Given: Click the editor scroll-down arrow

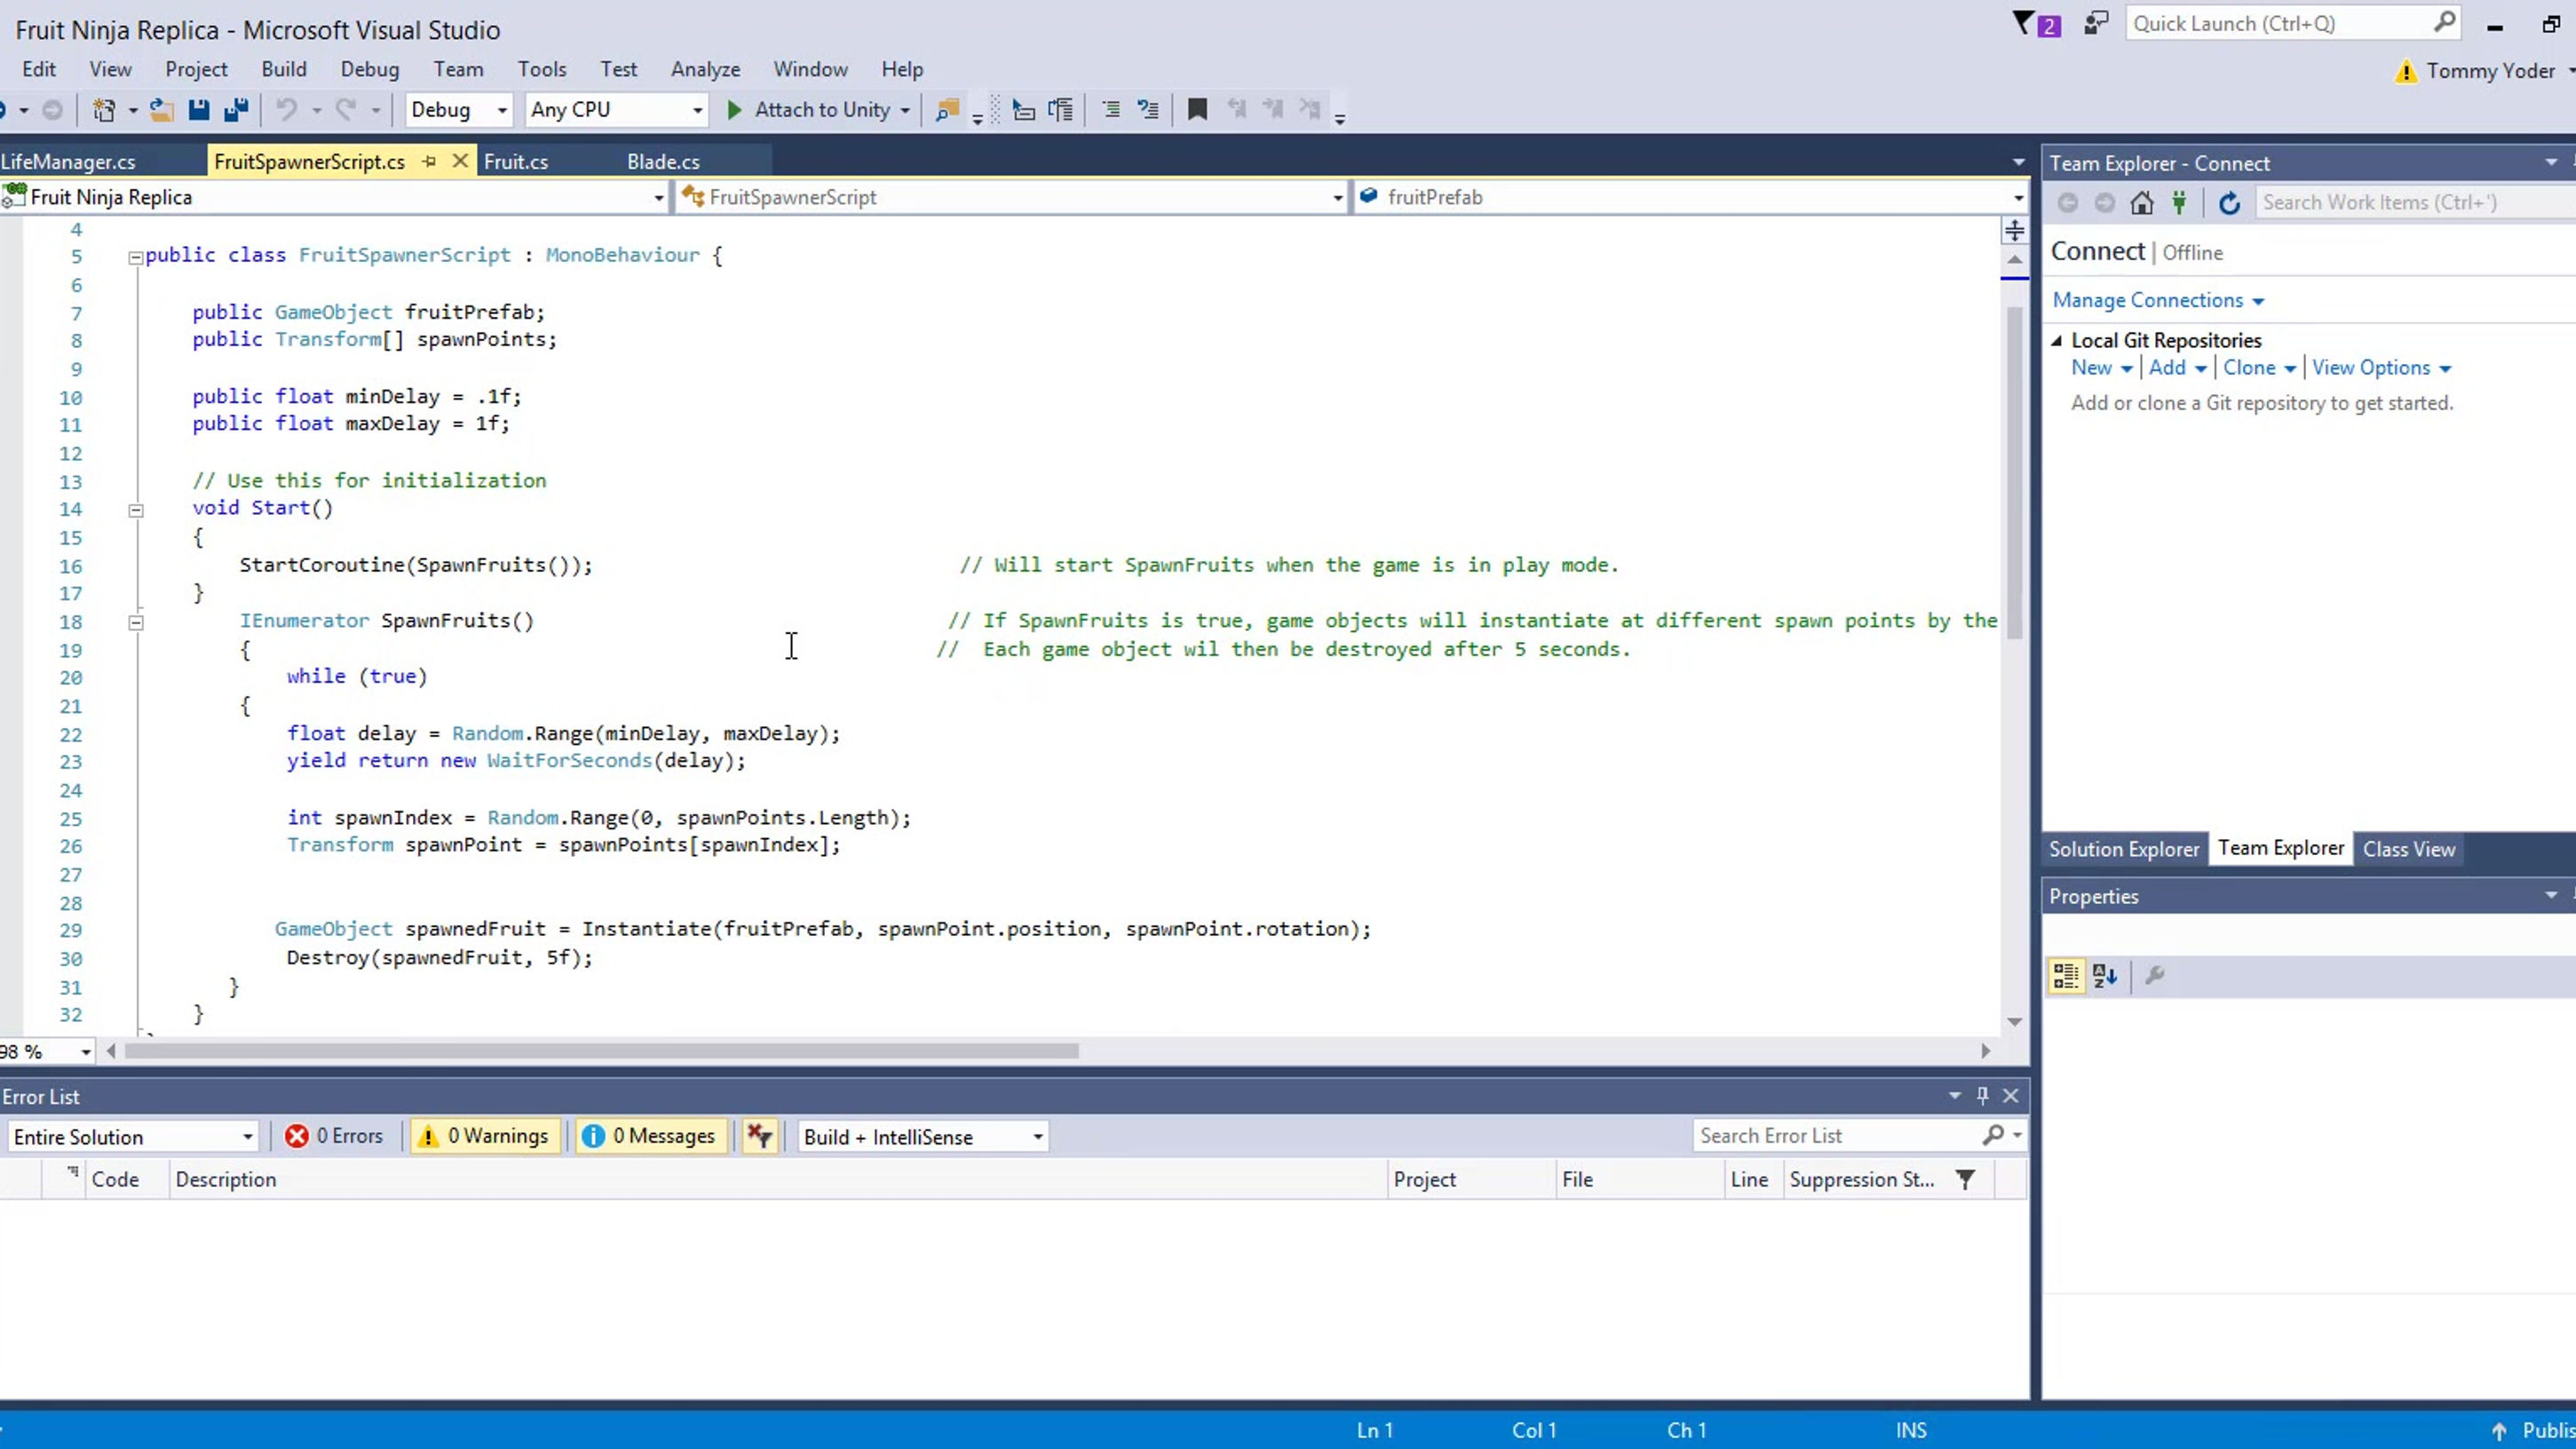Looking at the screenshot, I should coord(2015,1022).
